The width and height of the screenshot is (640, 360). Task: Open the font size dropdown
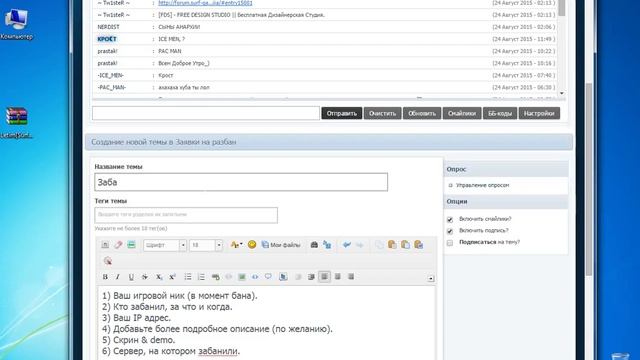(206, 245)
